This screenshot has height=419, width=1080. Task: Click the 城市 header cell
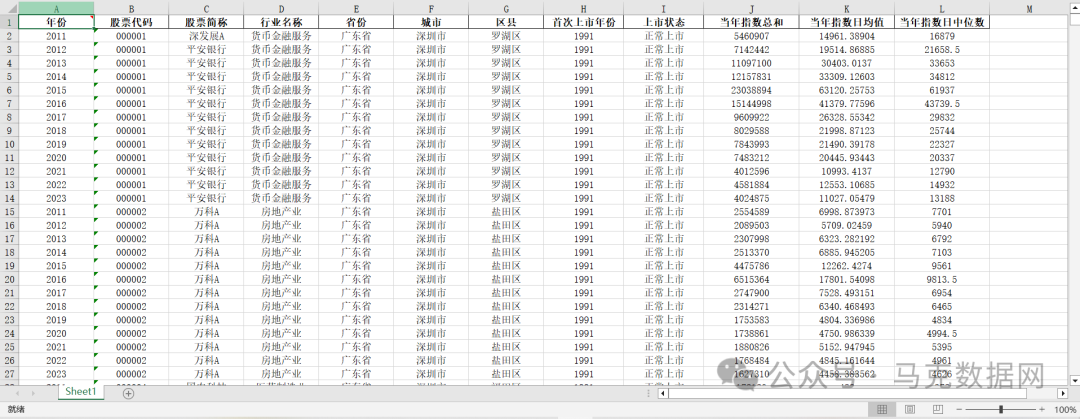[431, 22]
